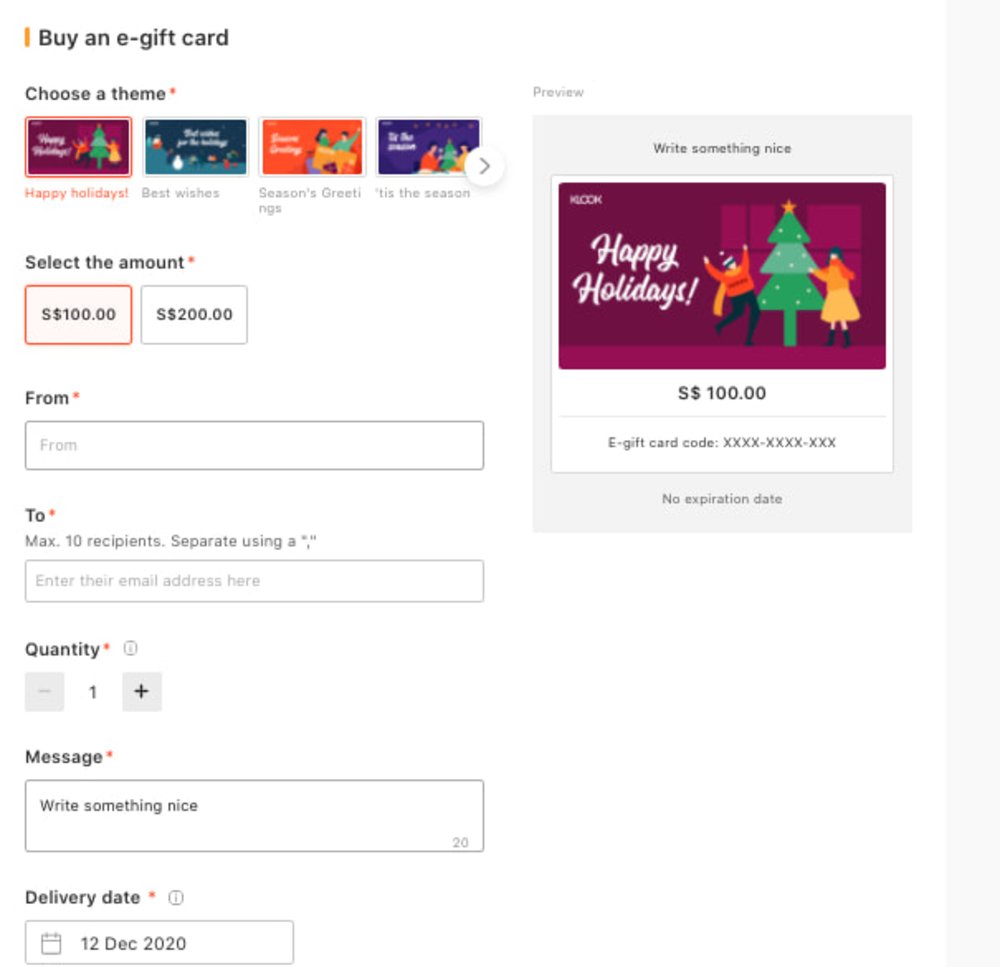Open the Delivery date info tooltip icon

tap(176, 897)
